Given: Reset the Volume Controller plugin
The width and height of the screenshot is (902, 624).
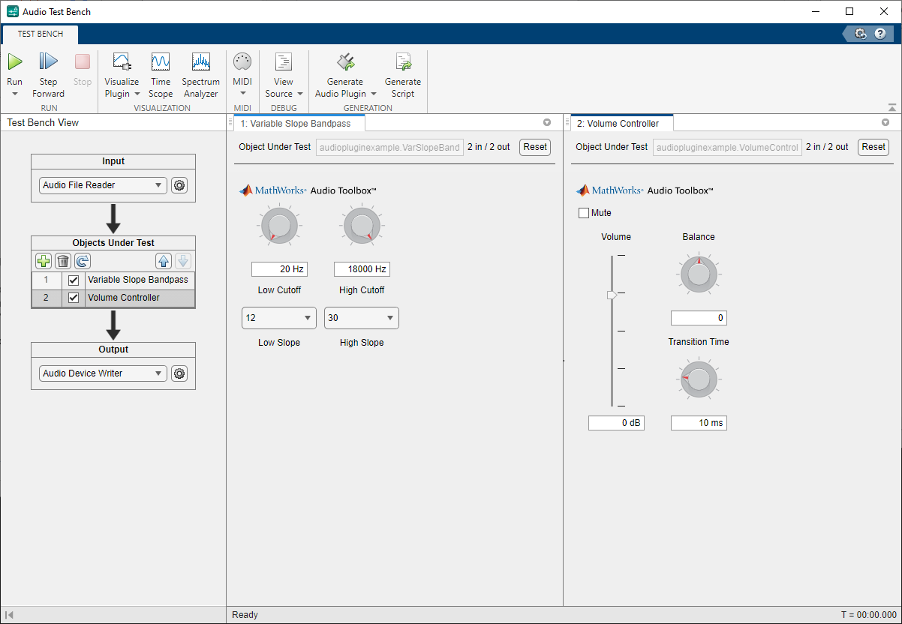Looking at the screenshot, I should point(872,147).
